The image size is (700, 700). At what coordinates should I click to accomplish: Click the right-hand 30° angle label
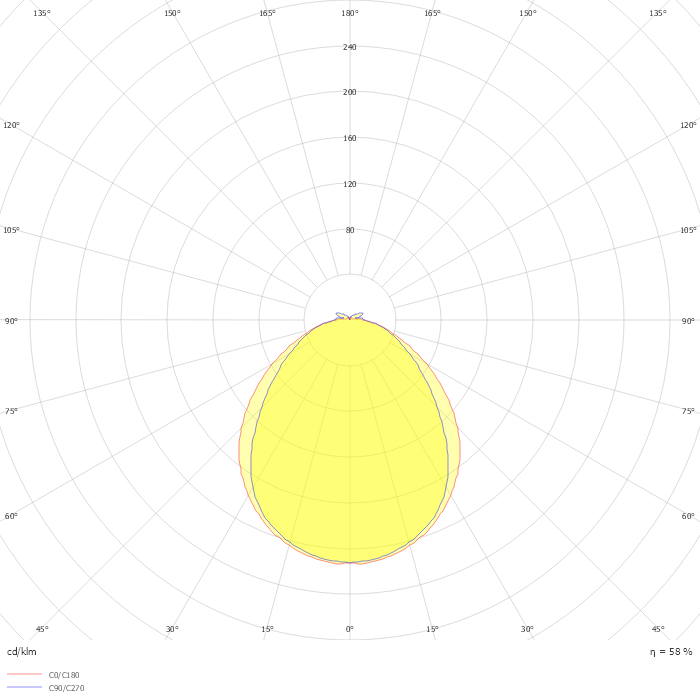point(527,629)
